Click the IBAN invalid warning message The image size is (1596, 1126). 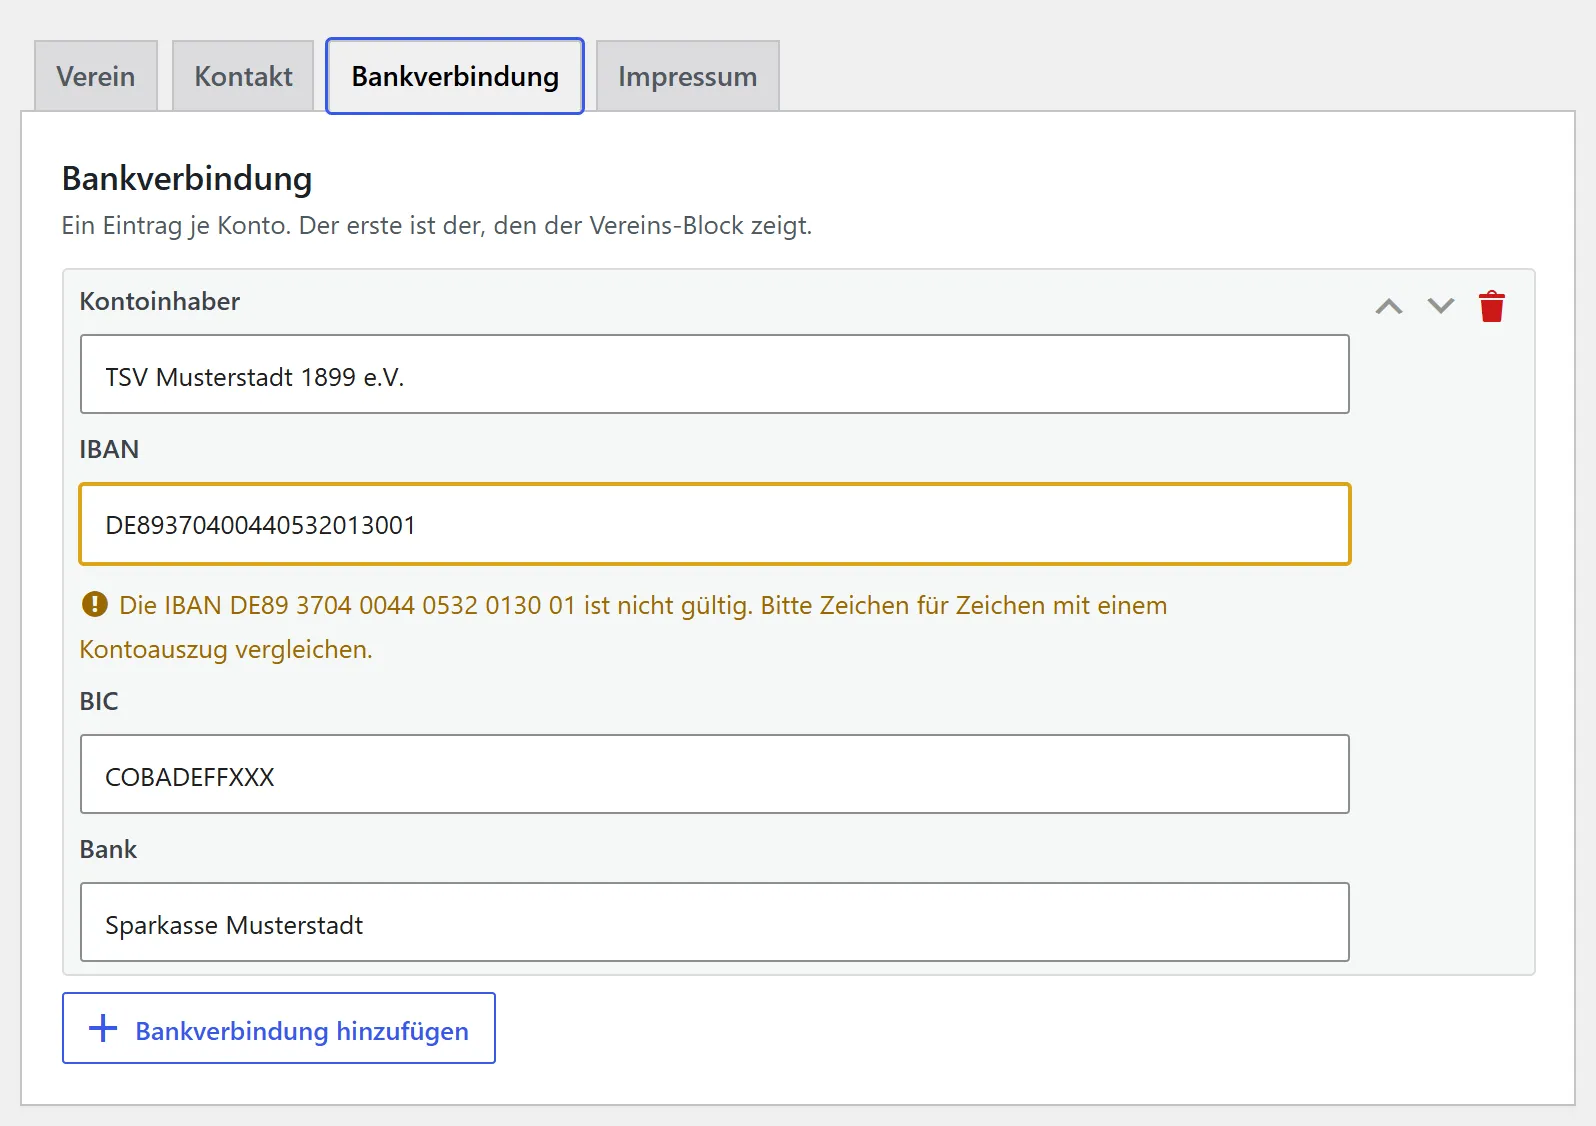coord(623,627)
